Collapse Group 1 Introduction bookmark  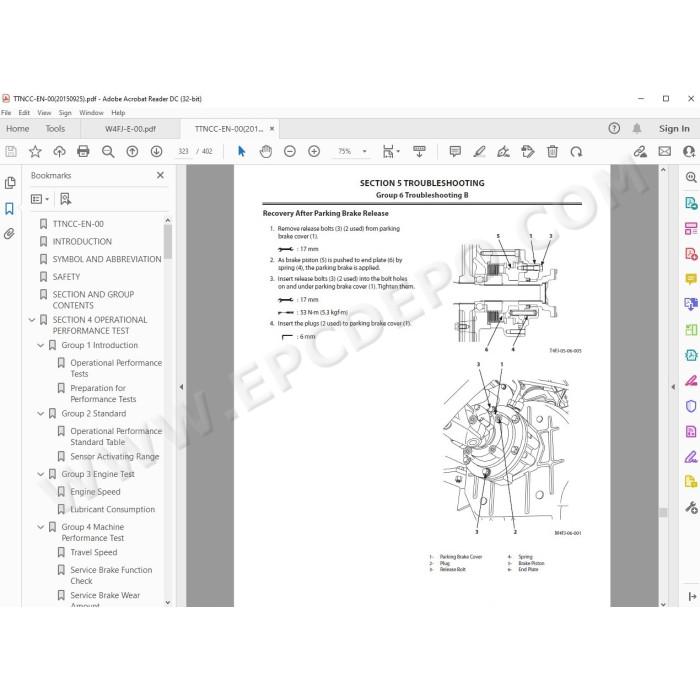coord(41,346)
